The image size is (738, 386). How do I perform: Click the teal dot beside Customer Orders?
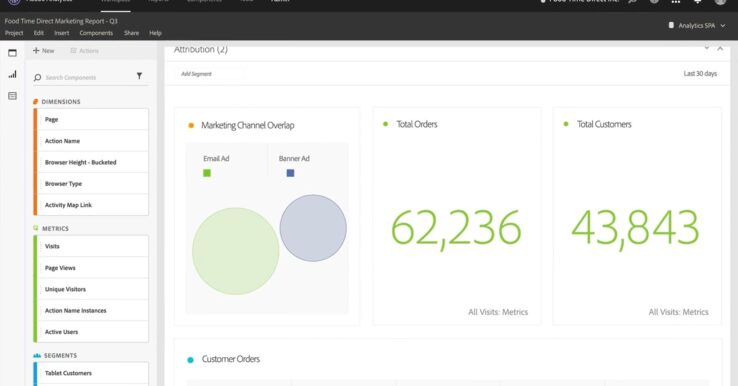pos(190,360)
